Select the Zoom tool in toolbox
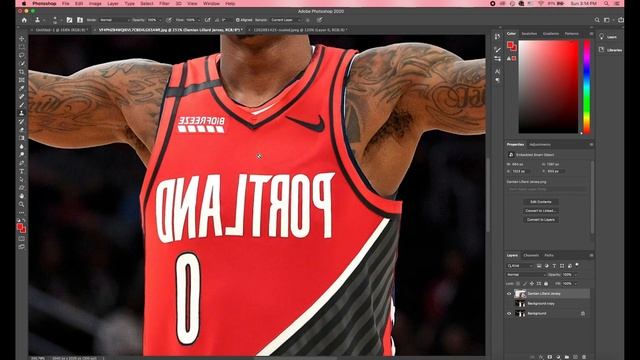 click(x=22, y=204)
